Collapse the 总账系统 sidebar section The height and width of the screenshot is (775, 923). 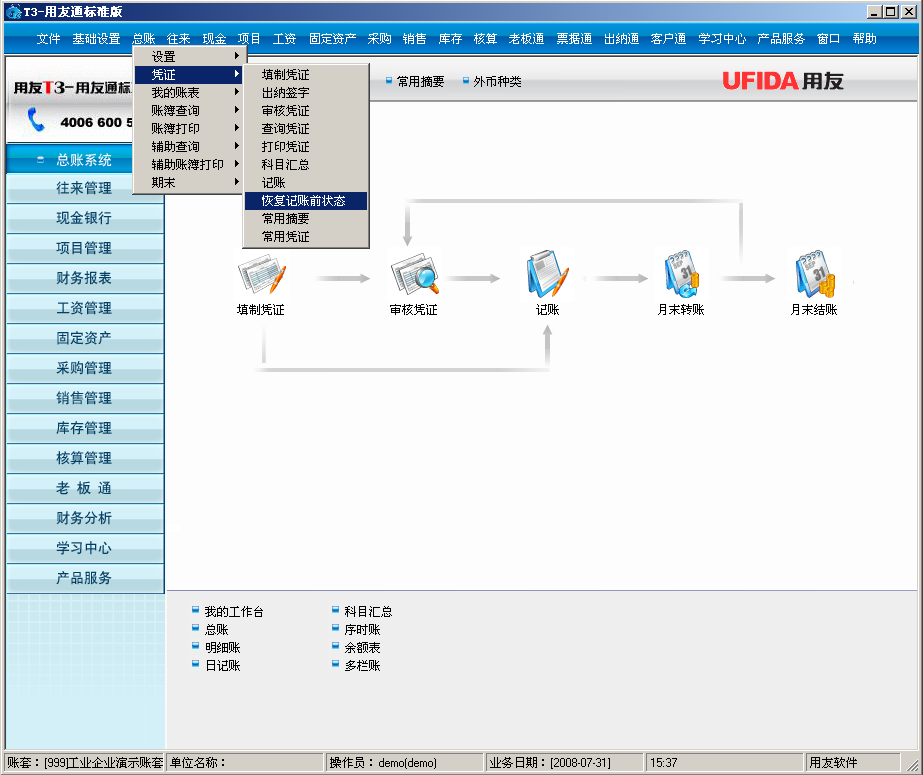pyautogui.click(x=40, y=159)
